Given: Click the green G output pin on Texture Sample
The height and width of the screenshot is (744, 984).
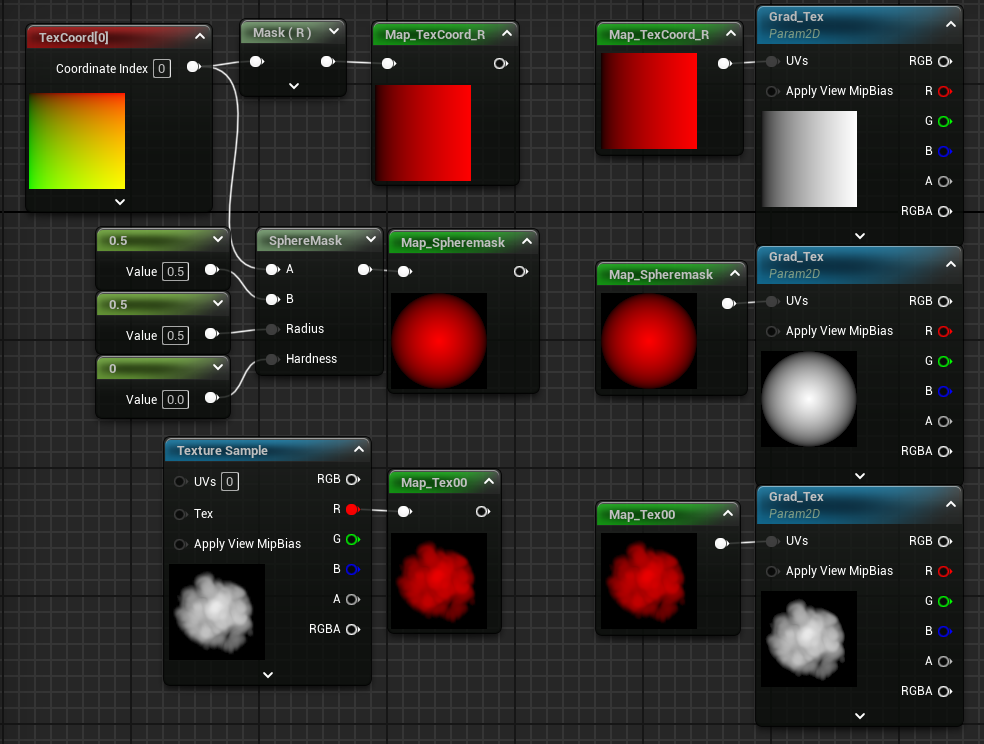Looking at the screenshot, I should click(x=351, y=539).
